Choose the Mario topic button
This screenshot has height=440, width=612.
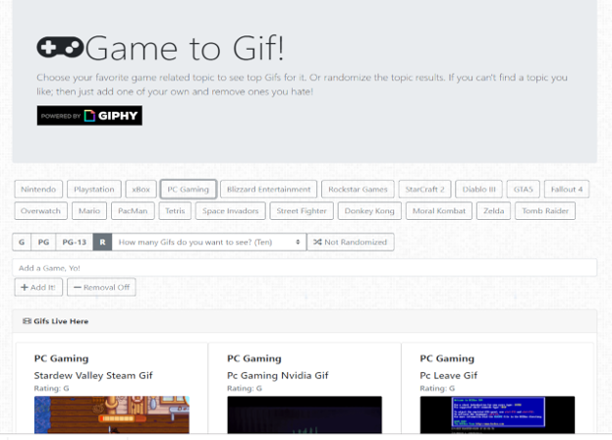pyautogui.click(x=89, y=211)
